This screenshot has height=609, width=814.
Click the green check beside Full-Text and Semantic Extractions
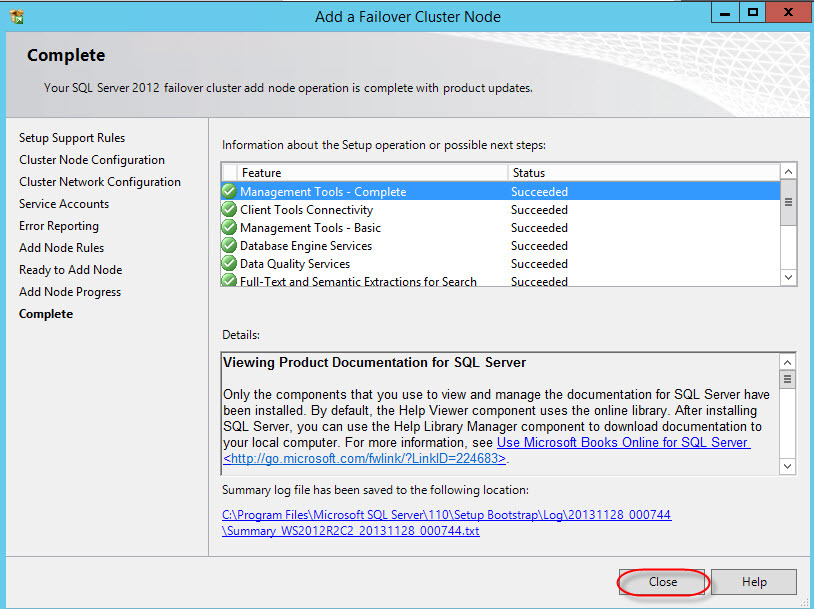(230, 281)
